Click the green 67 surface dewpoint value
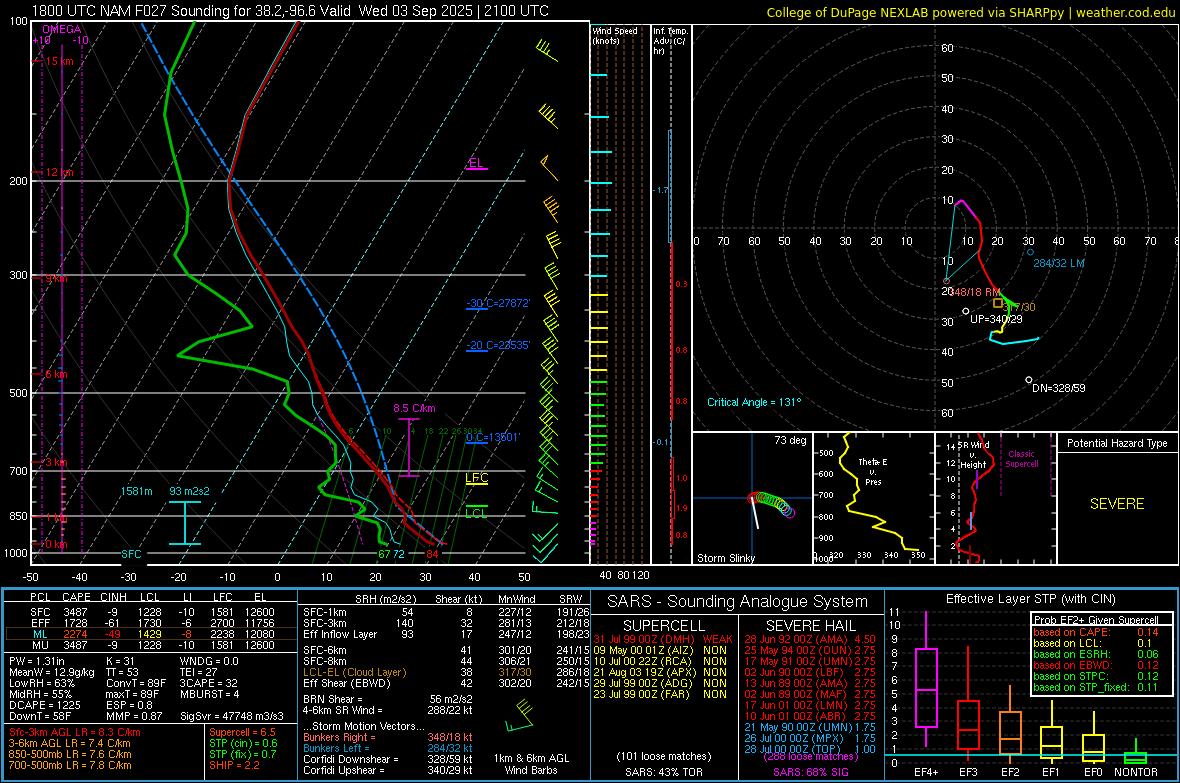The width and height of the screenshot is (1180, 783). pyautogui.click(x=384, y=554)
